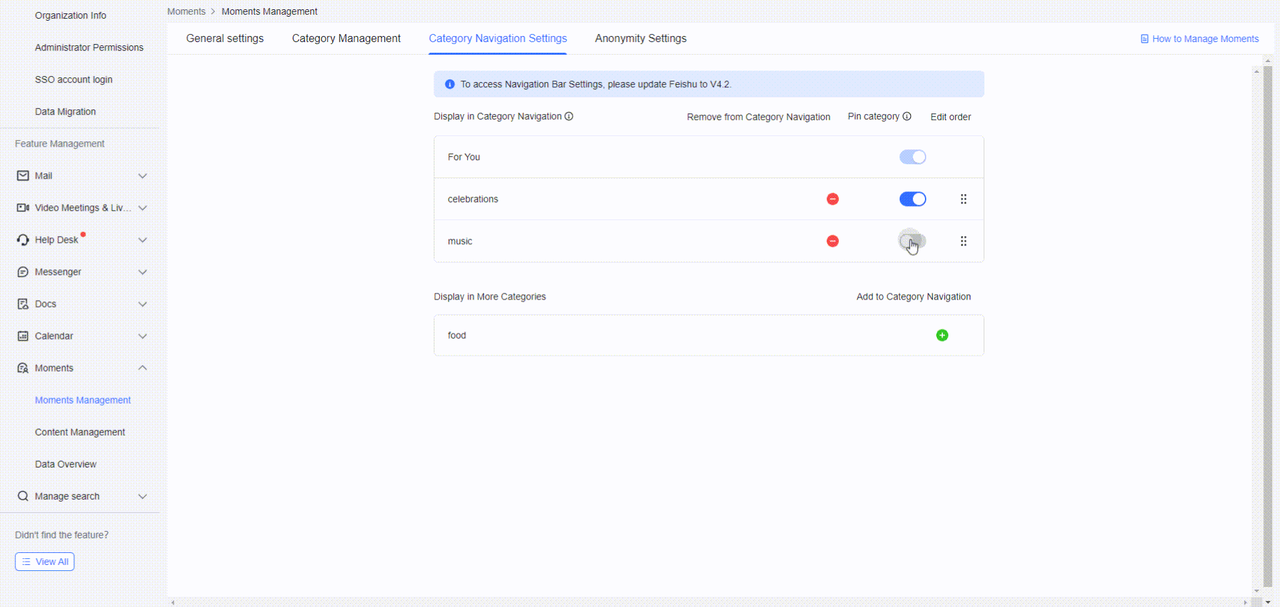Click info icon beside Pin category
The width and height of the screenshot is (1280, 607).
click(907, 117)
